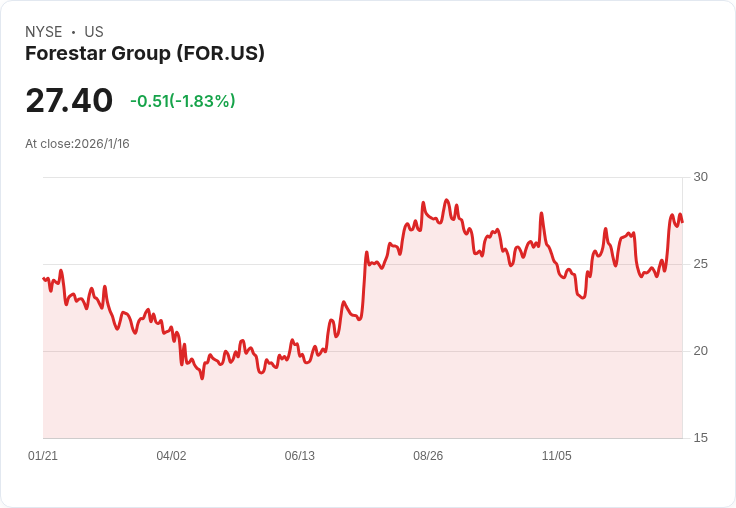Click the -0.51(-1.83%) price change

(182, 101)
